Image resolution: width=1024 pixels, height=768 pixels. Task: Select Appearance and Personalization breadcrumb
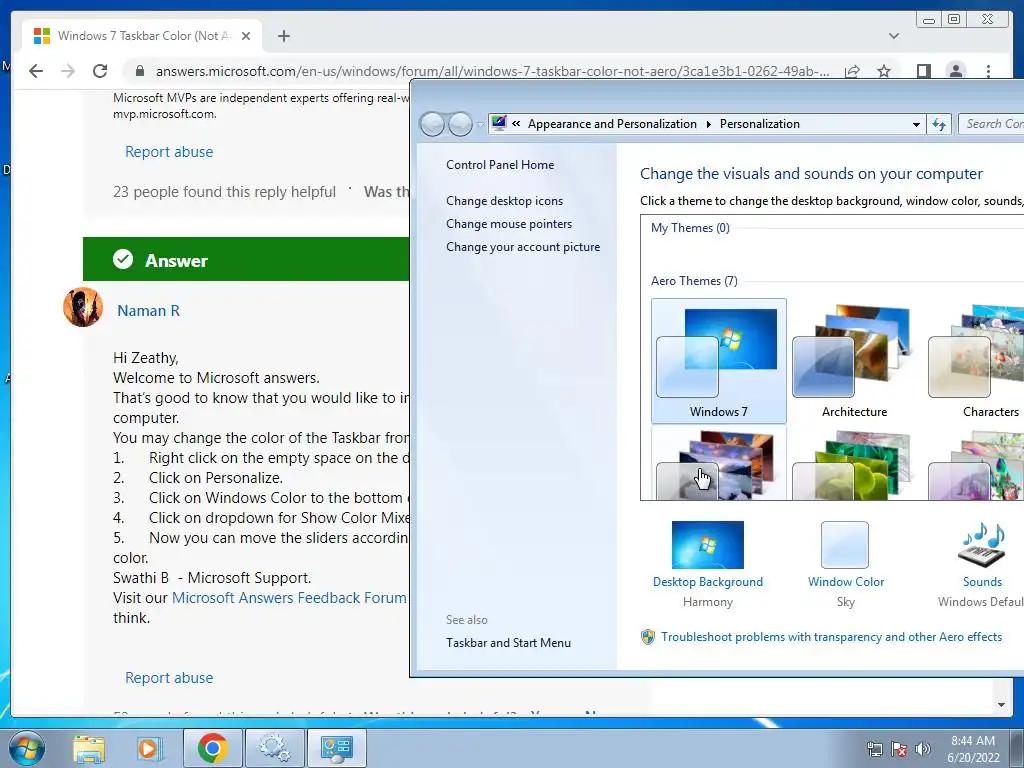coord(612,124)
